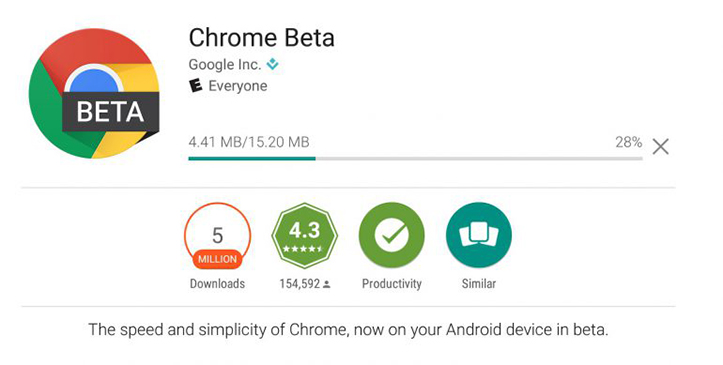Expand the app description text
The width and height of the screenshot is (723, 365).
point(348,330)
